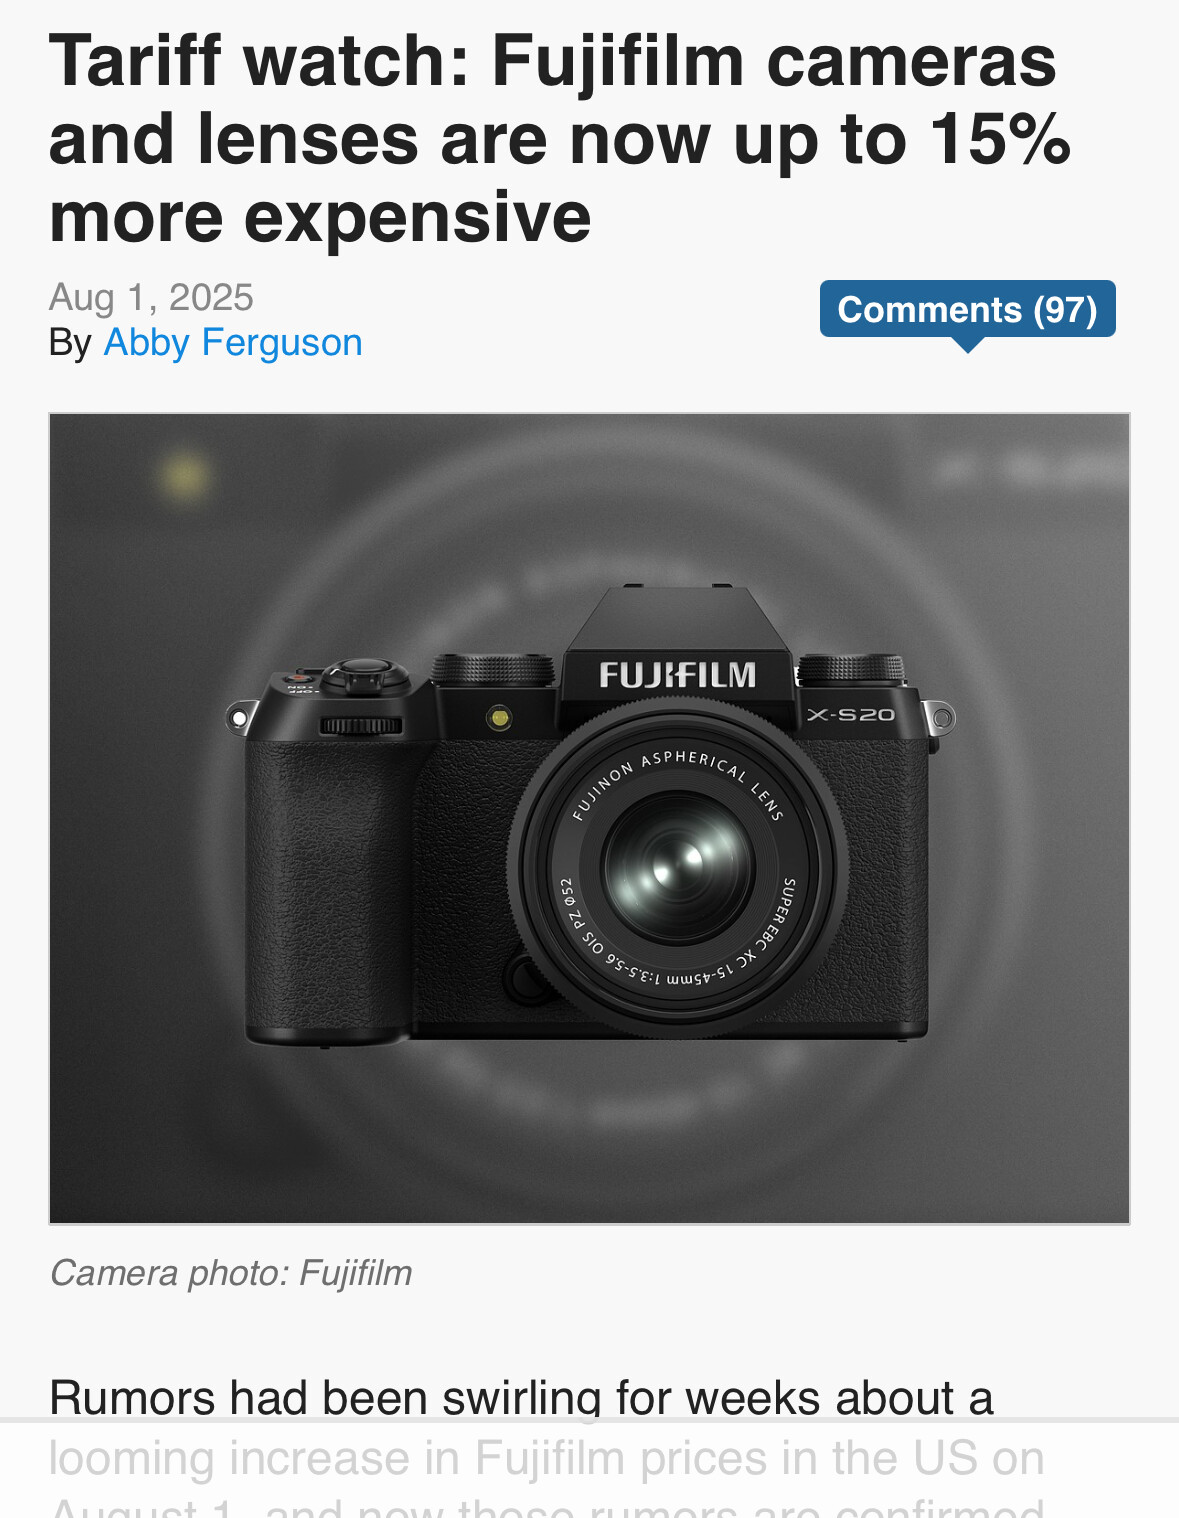This screenshot has height=1518, width=1179.
Task: Tap the FUJIFILM logo on the camera
Action: point(677,675)
